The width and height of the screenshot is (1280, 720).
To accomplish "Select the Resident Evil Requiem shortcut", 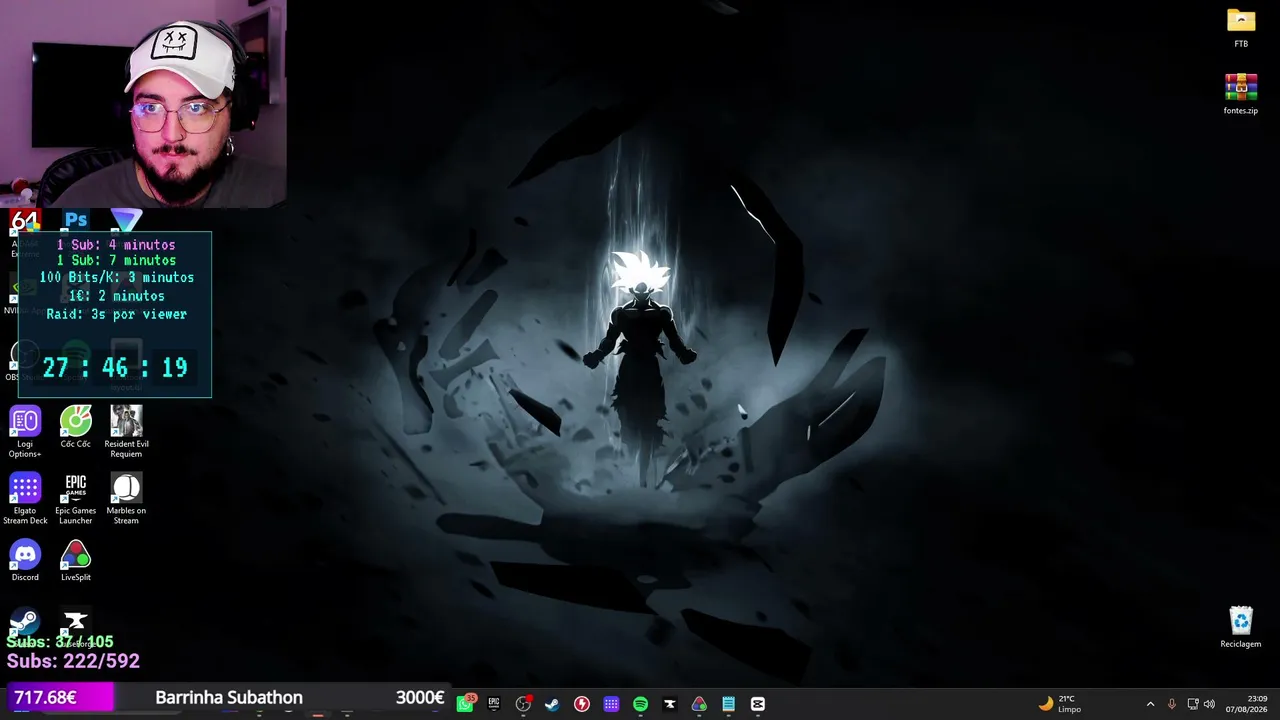I will [x=126, y=431].
